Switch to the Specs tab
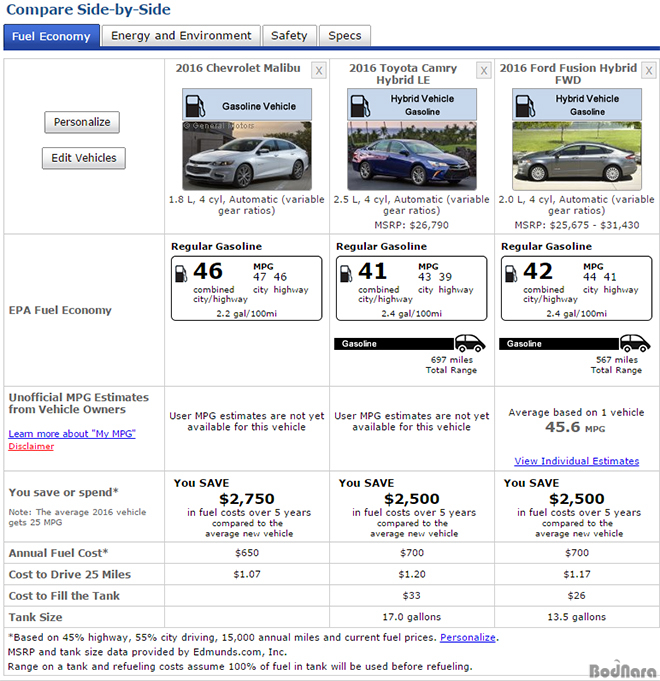Screen dimensions: 660x681 [x=345, y=36]
